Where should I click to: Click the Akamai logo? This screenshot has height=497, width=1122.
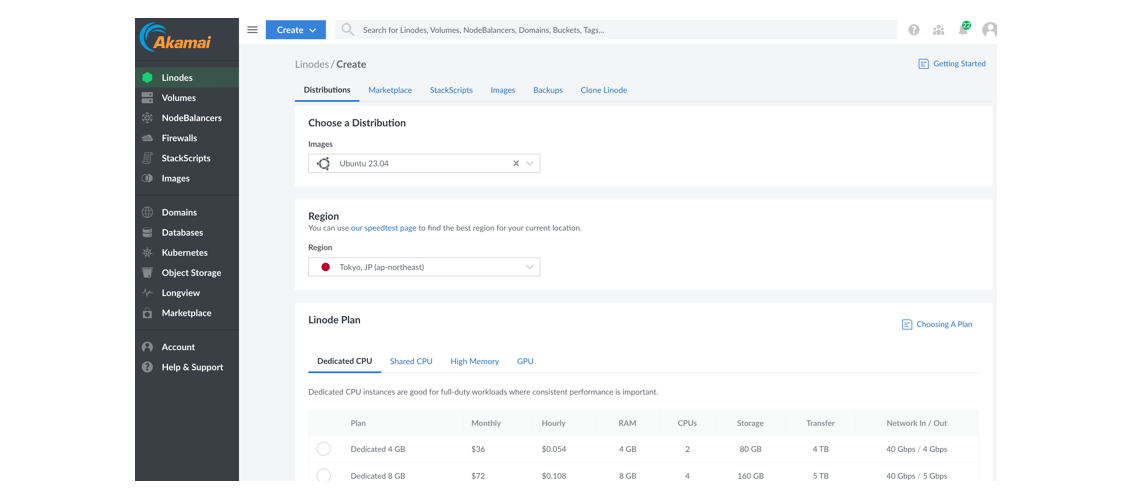click(x=175, y=37)
